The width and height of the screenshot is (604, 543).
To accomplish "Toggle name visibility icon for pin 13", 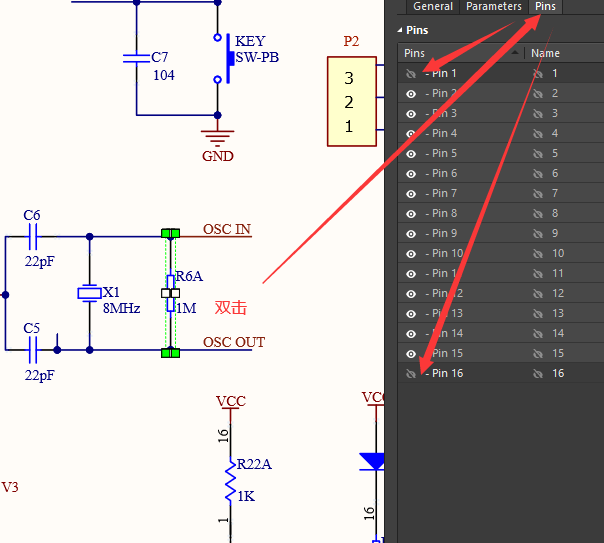I will tap(538, 314).
